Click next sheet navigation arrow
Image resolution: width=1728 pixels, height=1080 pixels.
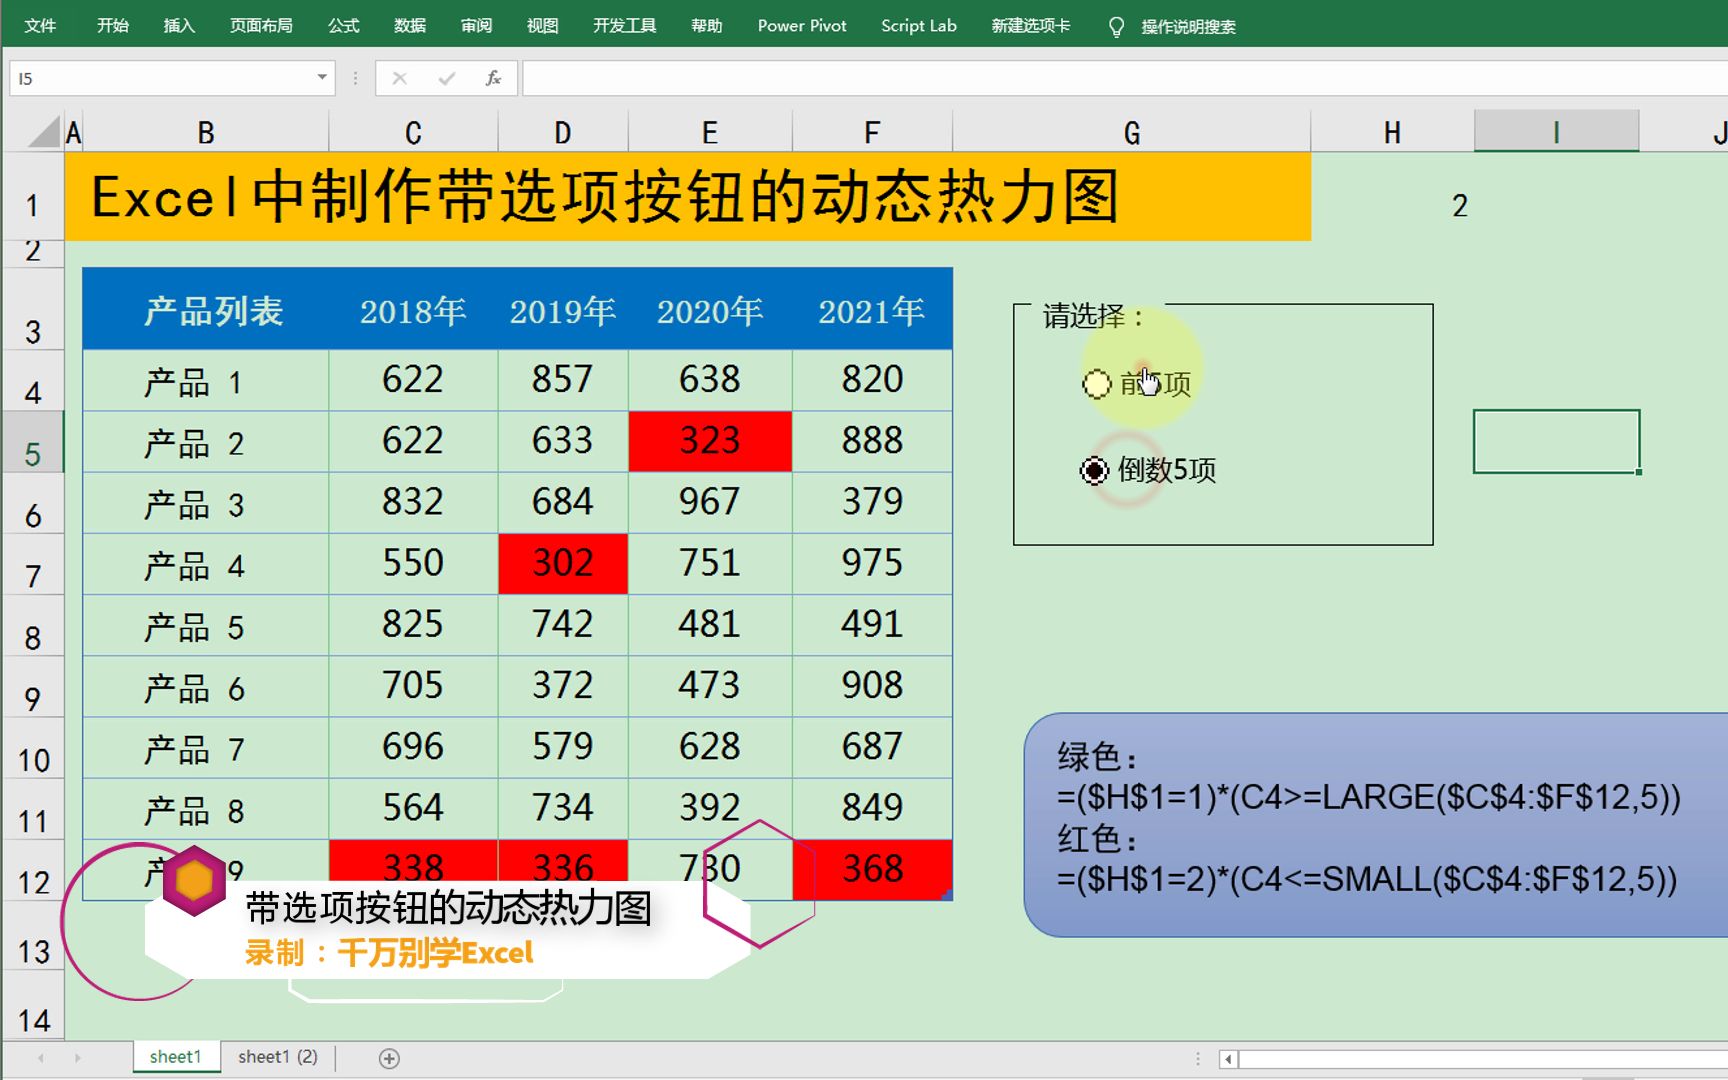[x=77, y=1058]
